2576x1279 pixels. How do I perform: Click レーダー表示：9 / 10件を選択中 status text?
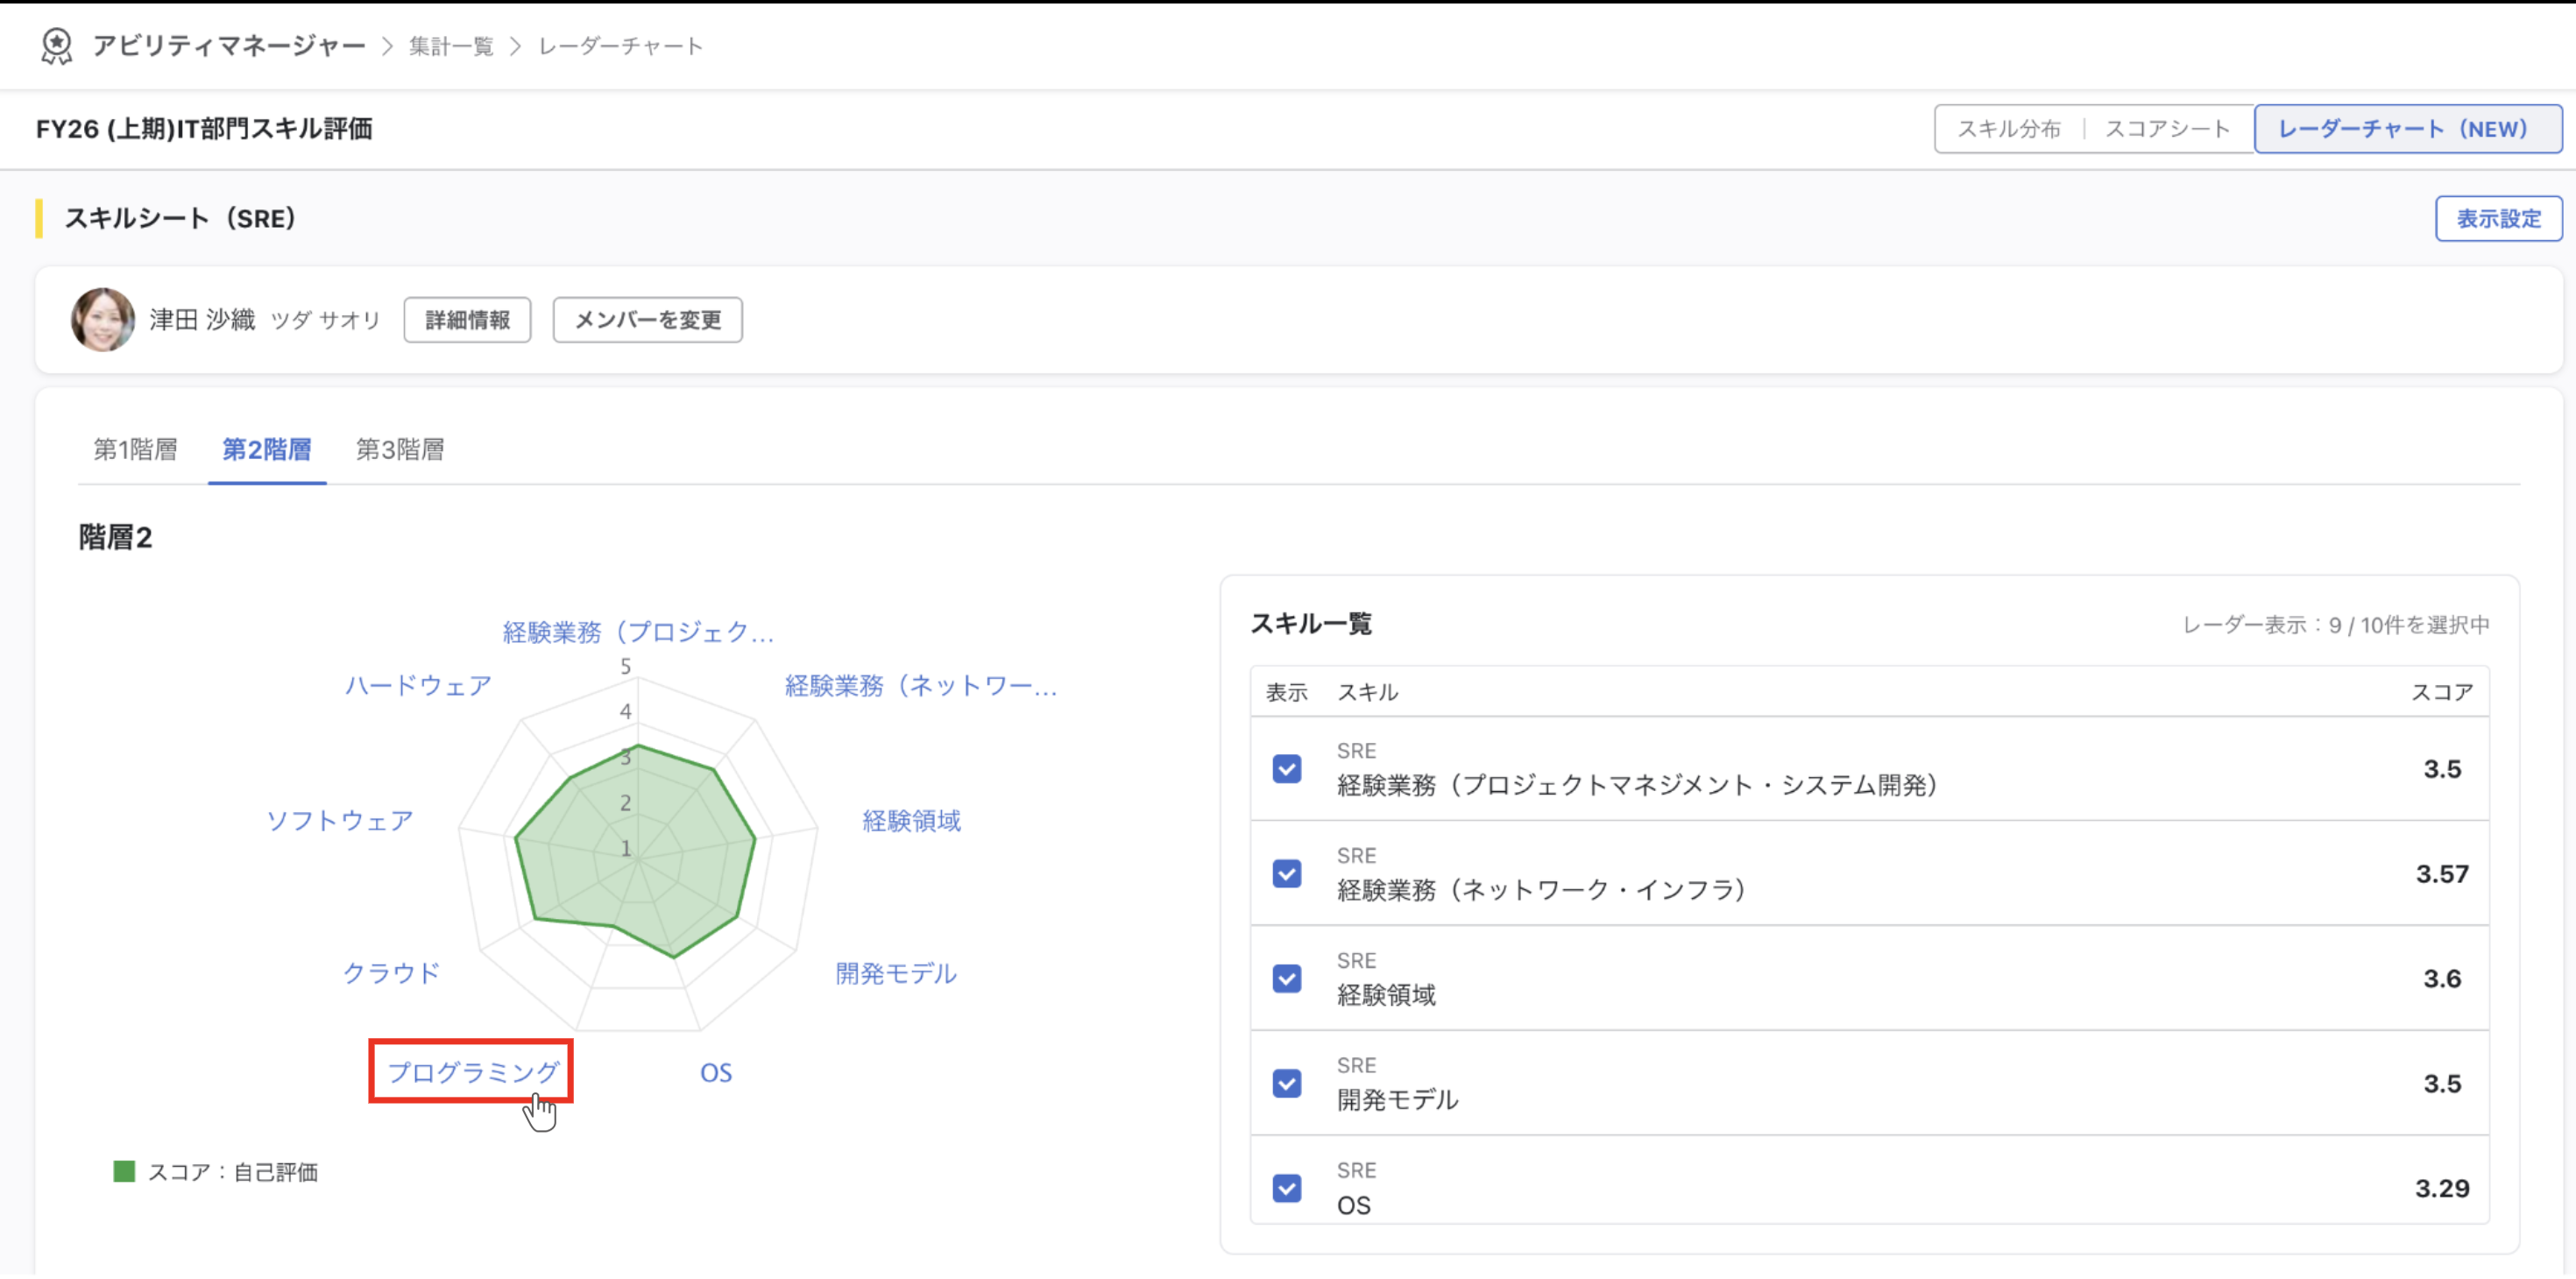click(x=2335, y=626)
